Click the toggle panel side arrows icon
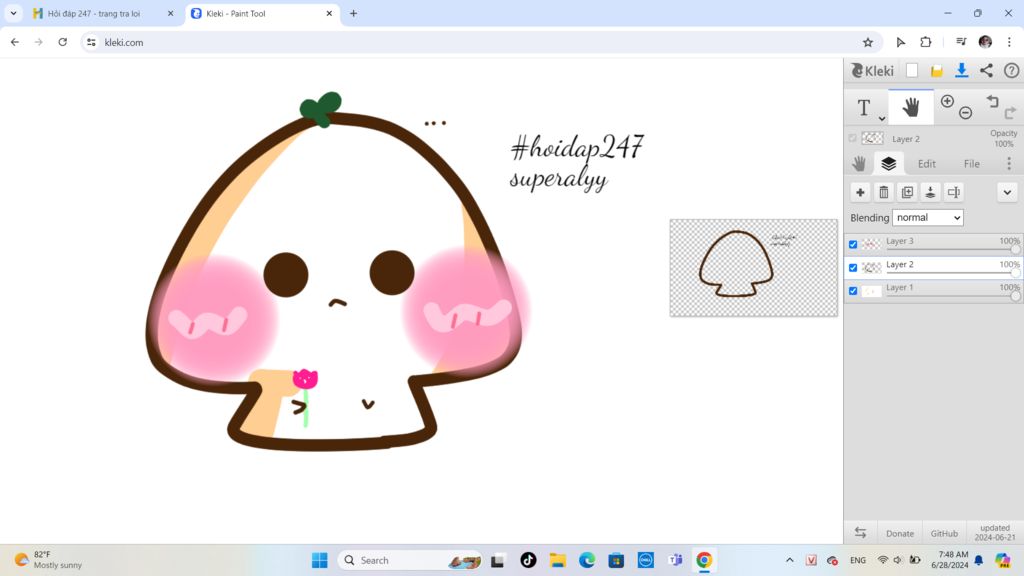This screenshot has width=1024, height=576. pyautogui.click(x=860, y=533)
